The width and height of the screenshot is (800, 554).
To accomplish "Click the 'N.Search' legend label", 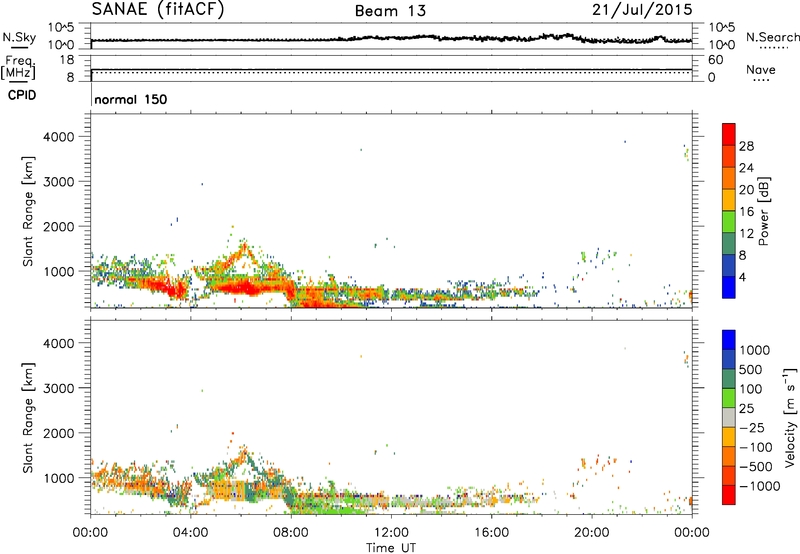I will coord(772,37).
